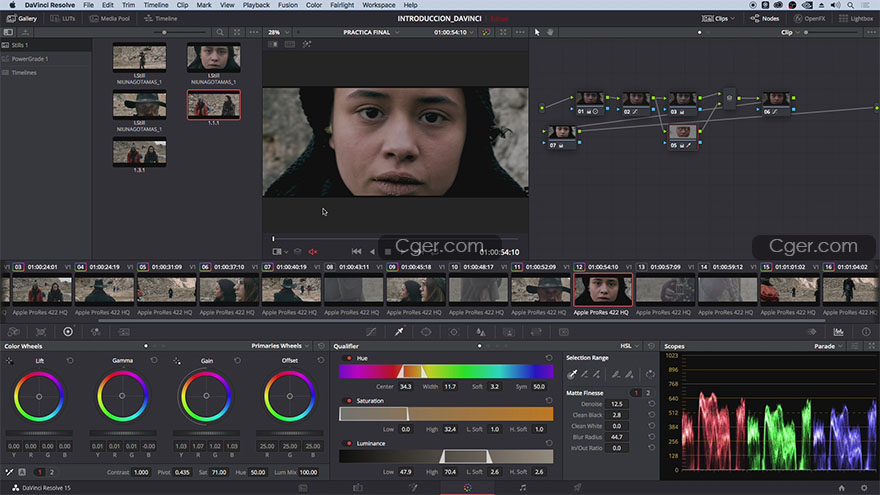The height and width of the screenshot is (495, 880).
Task: Open the viewer timecode dropdown
Action: (454, 33)
